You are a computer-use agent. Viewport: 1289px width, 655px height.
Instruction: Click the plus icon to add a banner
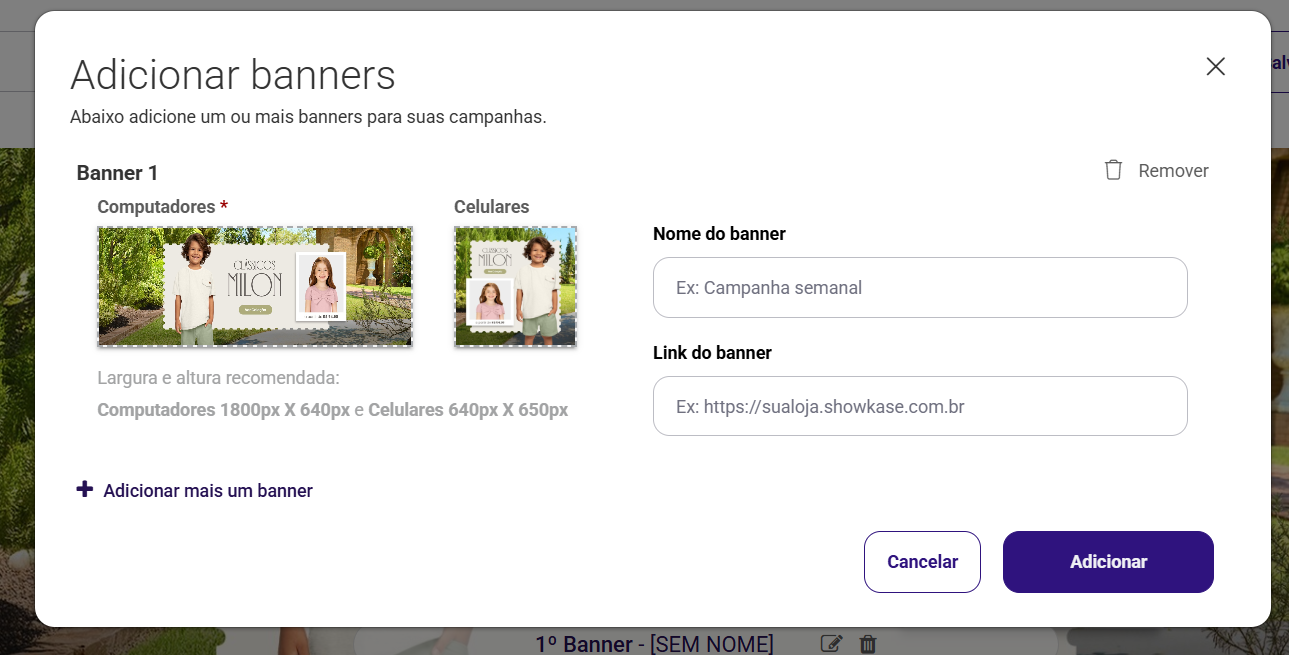point(85,489)
